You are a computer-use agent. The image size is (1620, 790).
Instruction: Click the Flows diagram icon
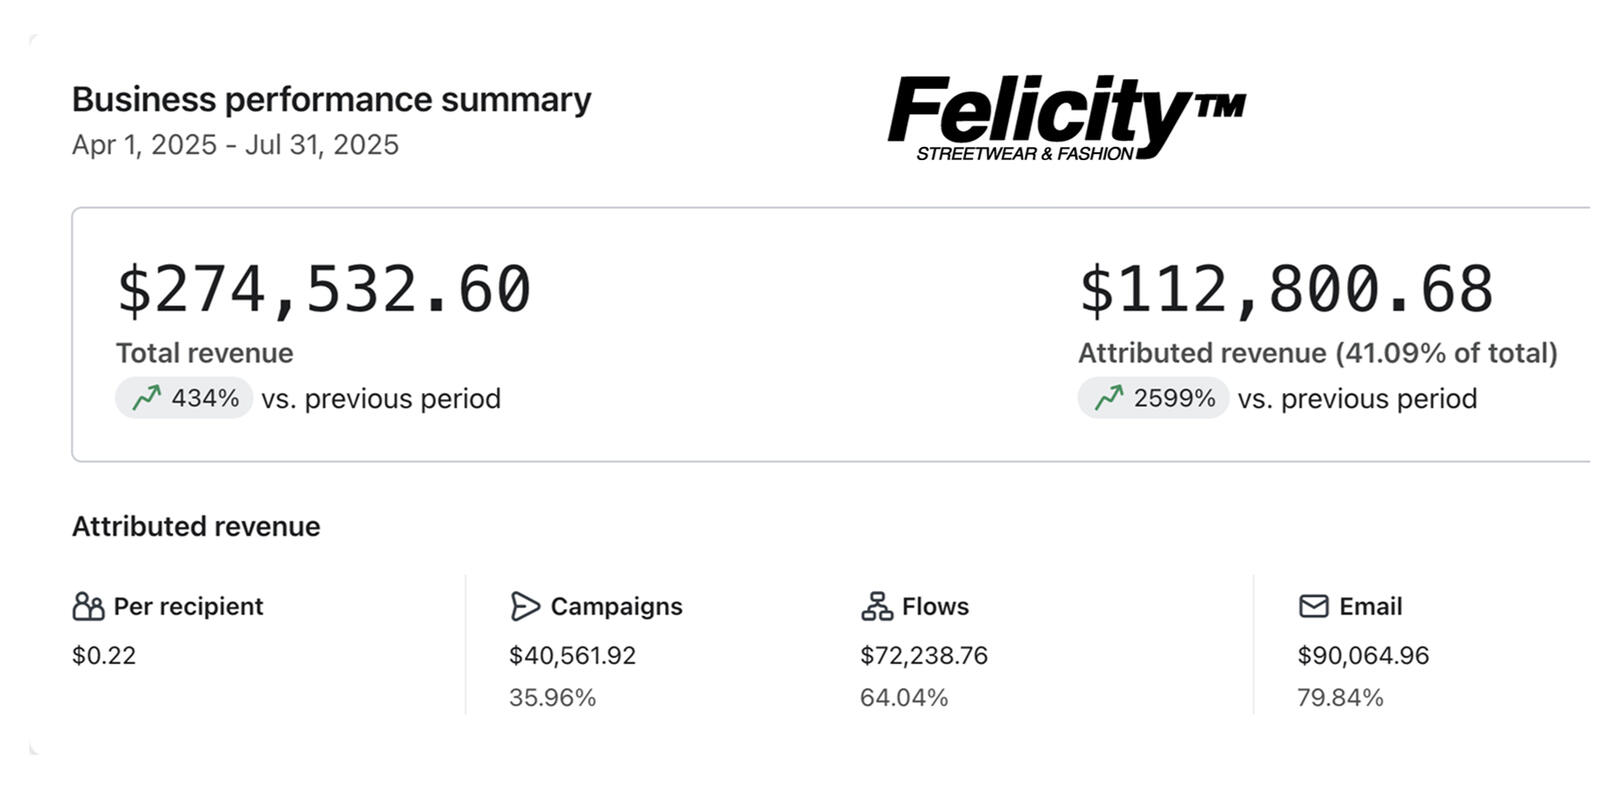877,606
